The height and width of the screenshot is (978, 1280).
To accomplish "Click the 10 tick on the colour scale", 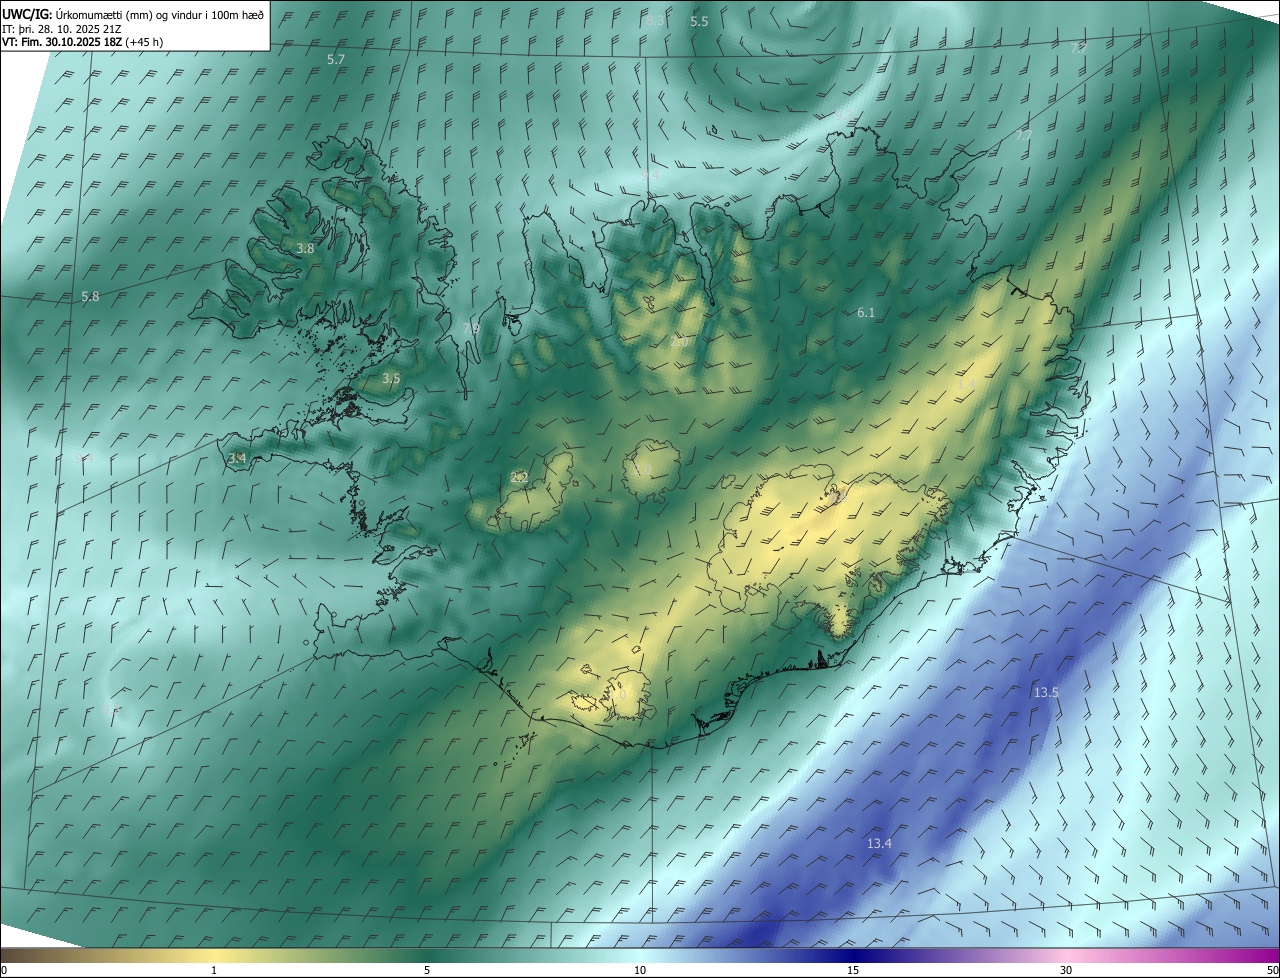I will pos(640,971).
